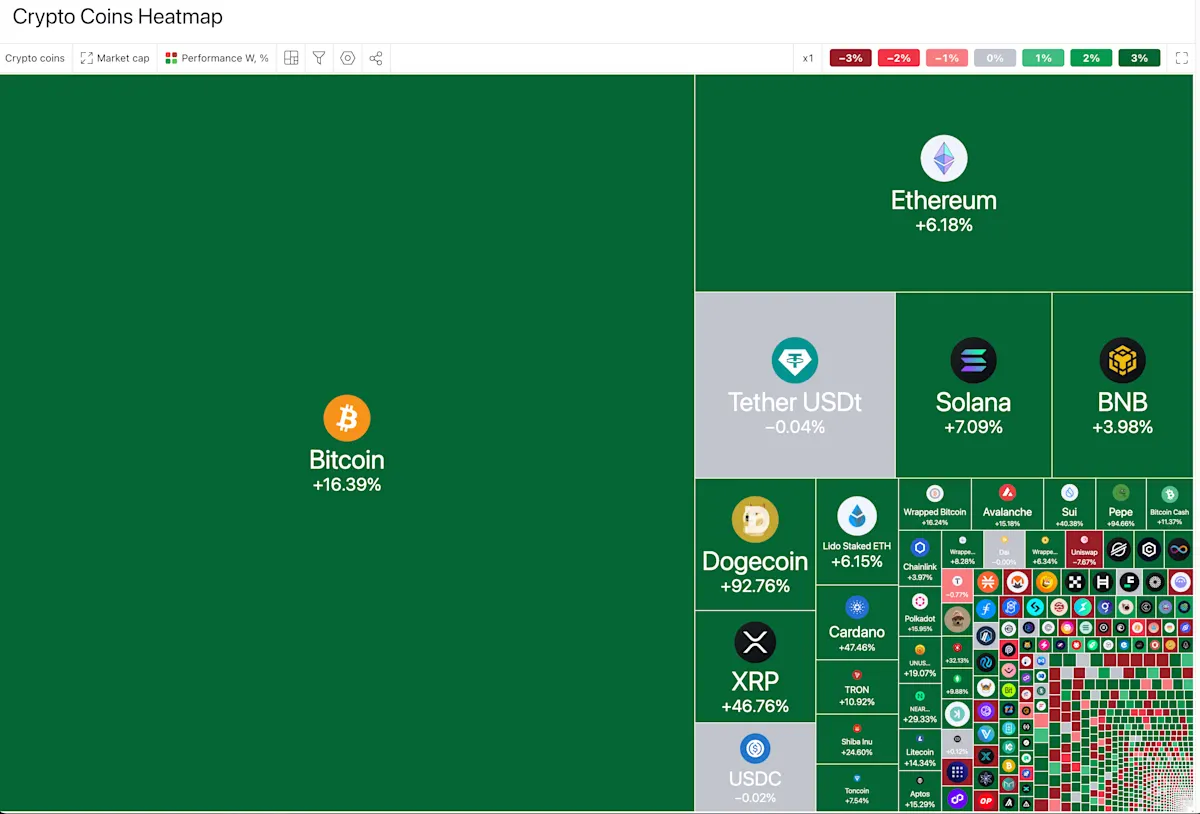The height and width of the screenshot is (814, 1200).
Task: Click the USDC logo icon
Action: coord(755,748)
